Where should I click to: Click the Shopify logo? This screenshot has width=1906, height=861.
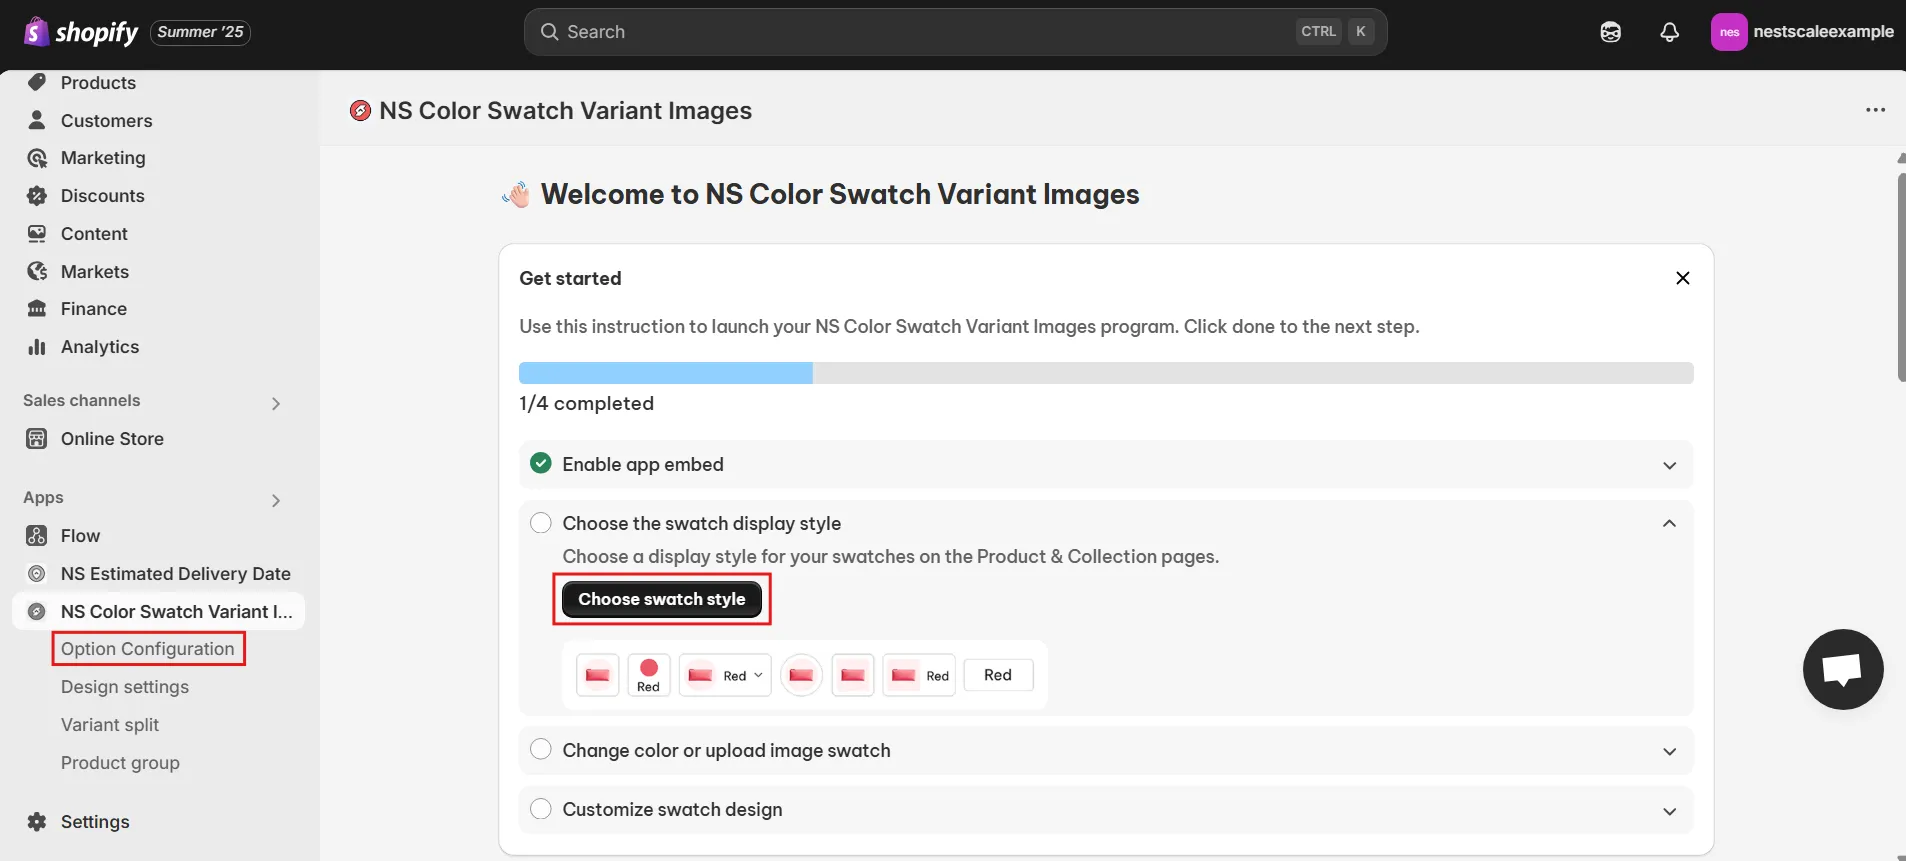(81, 32)
